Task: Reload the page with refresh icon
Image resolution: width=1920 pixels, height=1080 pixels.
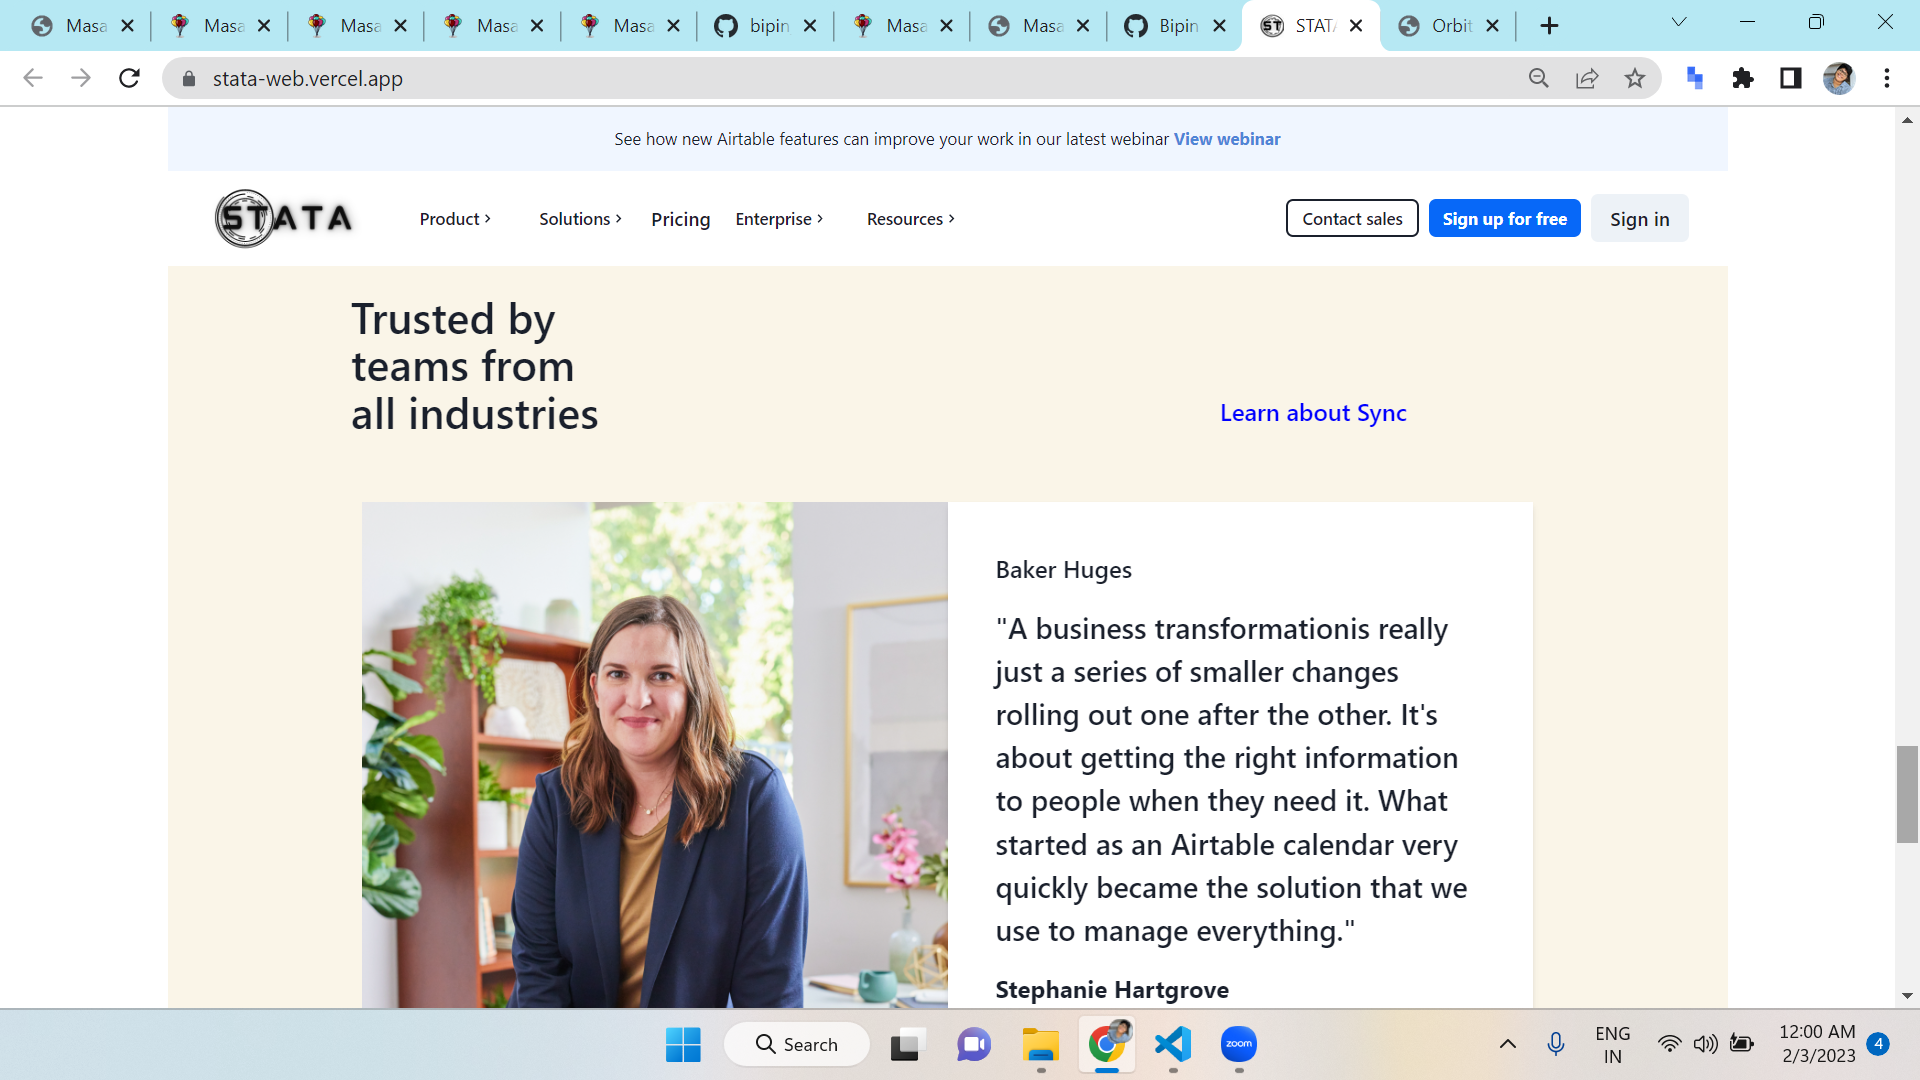Action: pos(129,78)
